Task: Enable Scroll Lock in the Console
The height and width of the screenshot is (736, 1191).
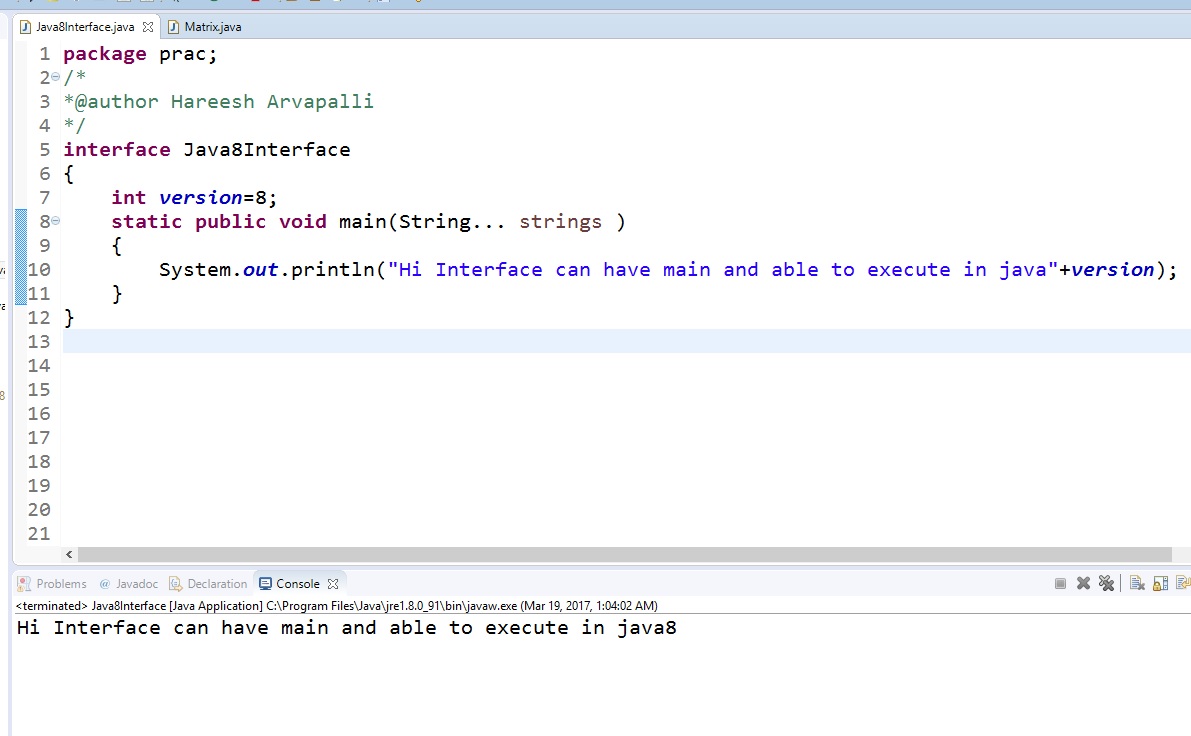Action: (1161, 583)
